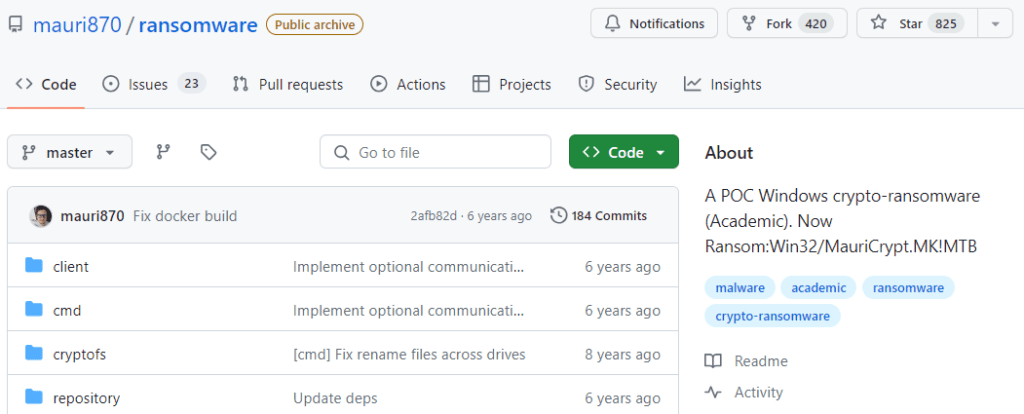
Task: Click commit hash 2afb82d
Action: pos(434,216)
